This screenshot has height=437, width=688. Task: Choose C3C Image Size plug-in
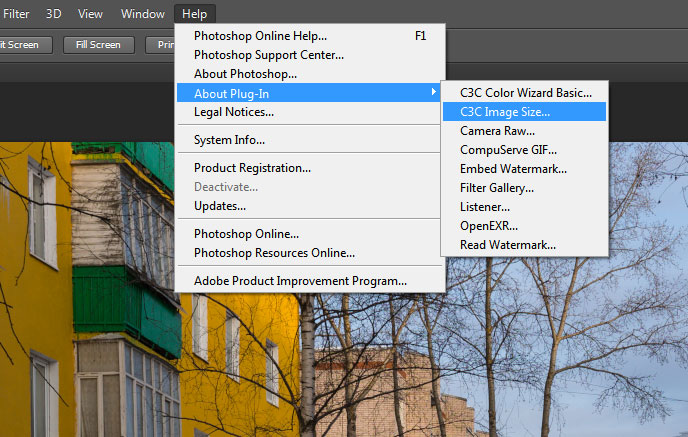click(525, 112)
